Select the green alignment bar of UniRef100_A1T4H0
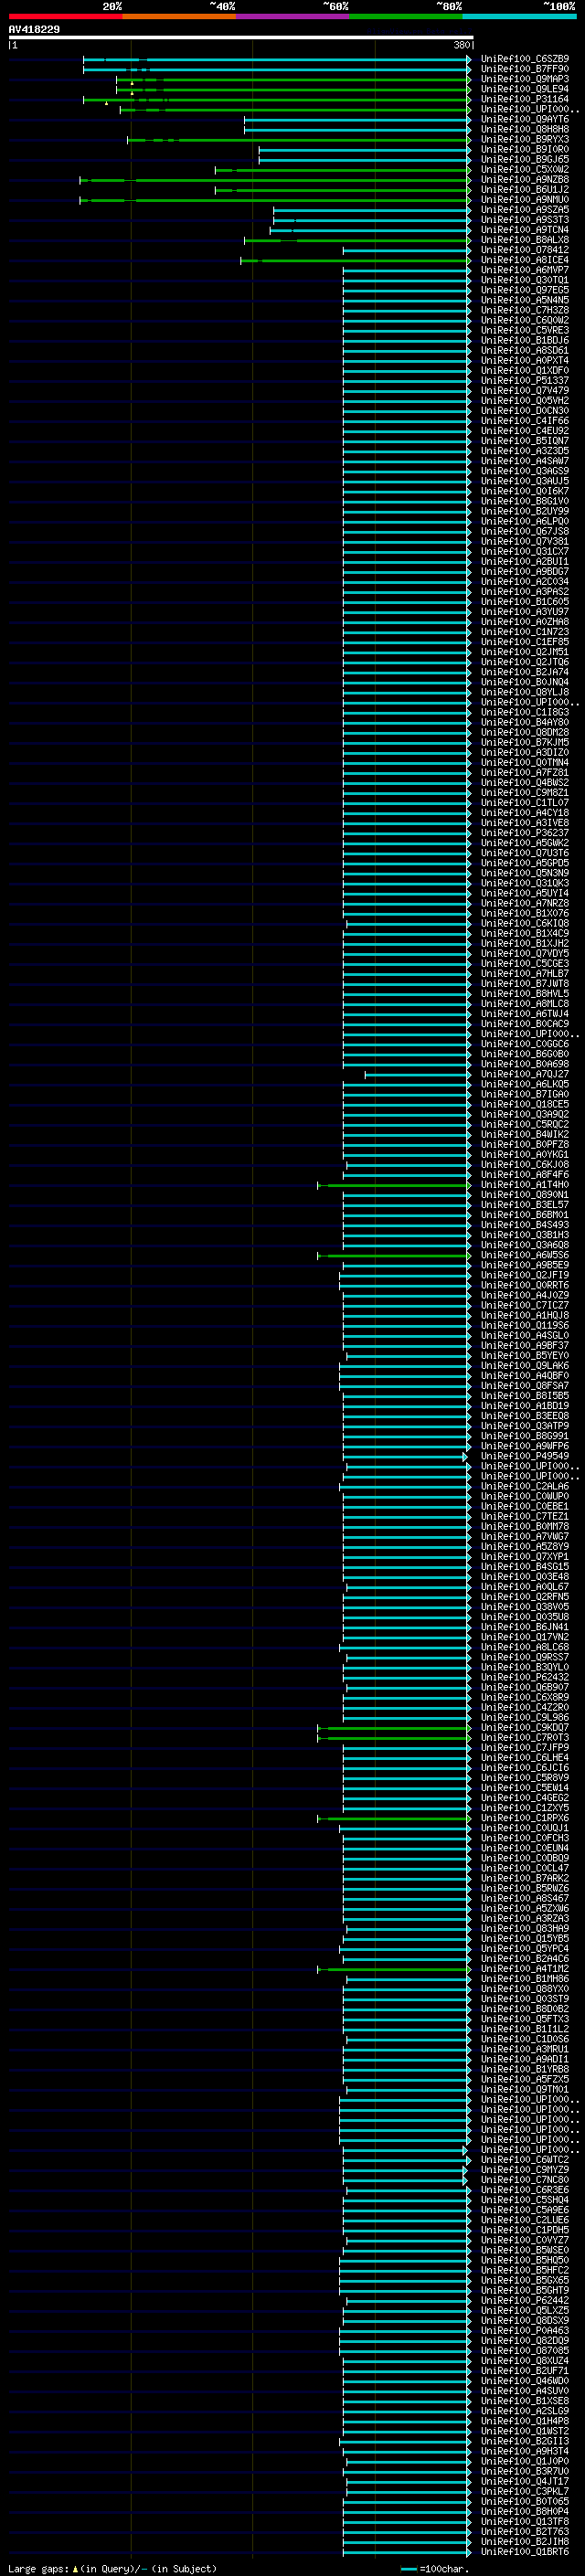 click(394, 1185)
